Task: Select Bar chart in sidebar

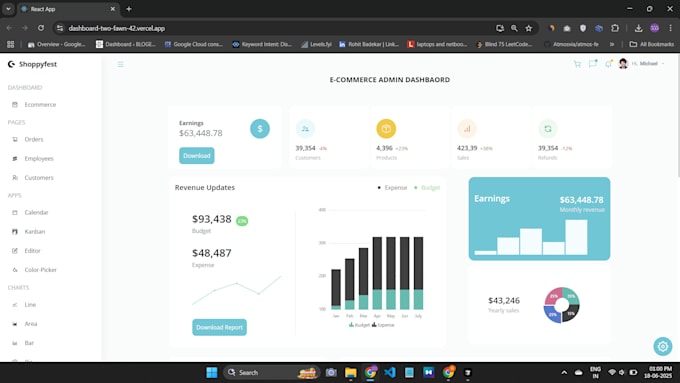Action: (x=29, y=343)
